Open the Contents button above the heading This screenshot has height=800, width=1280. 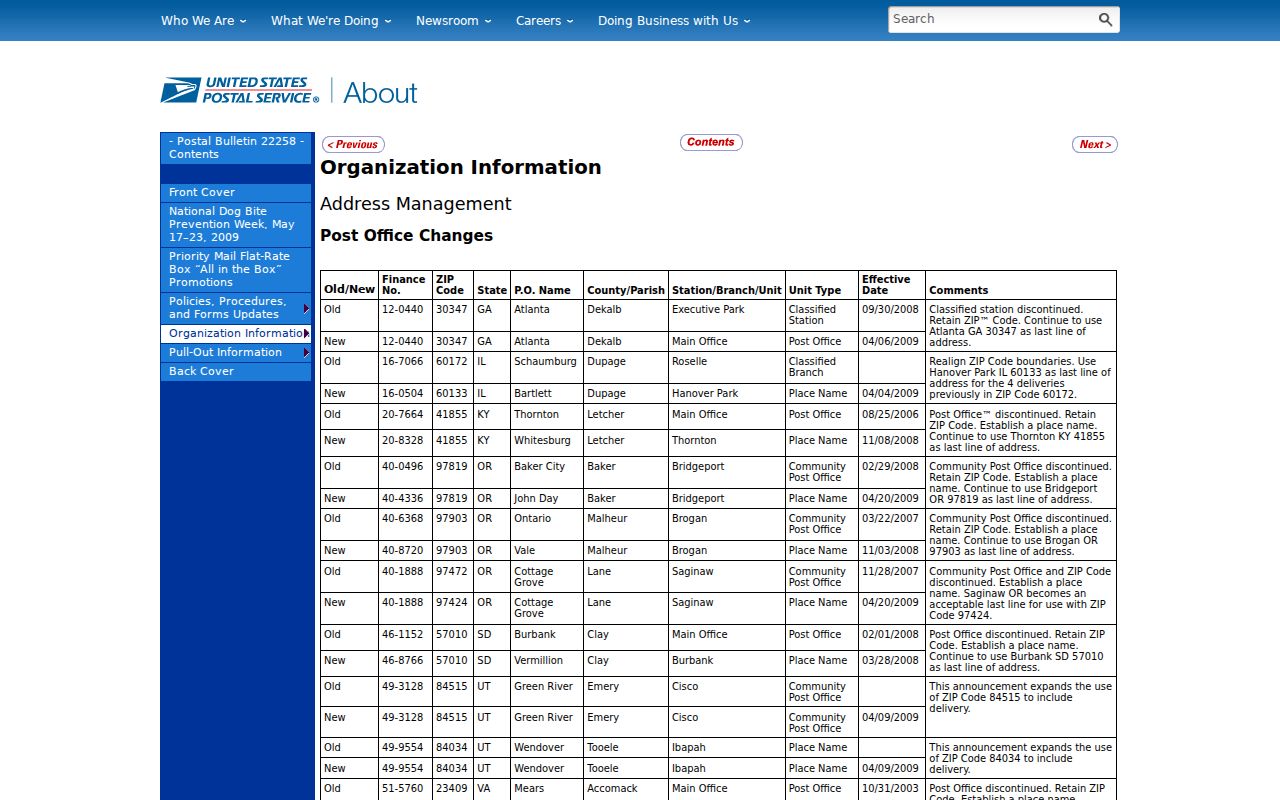(x=711, y=143)
